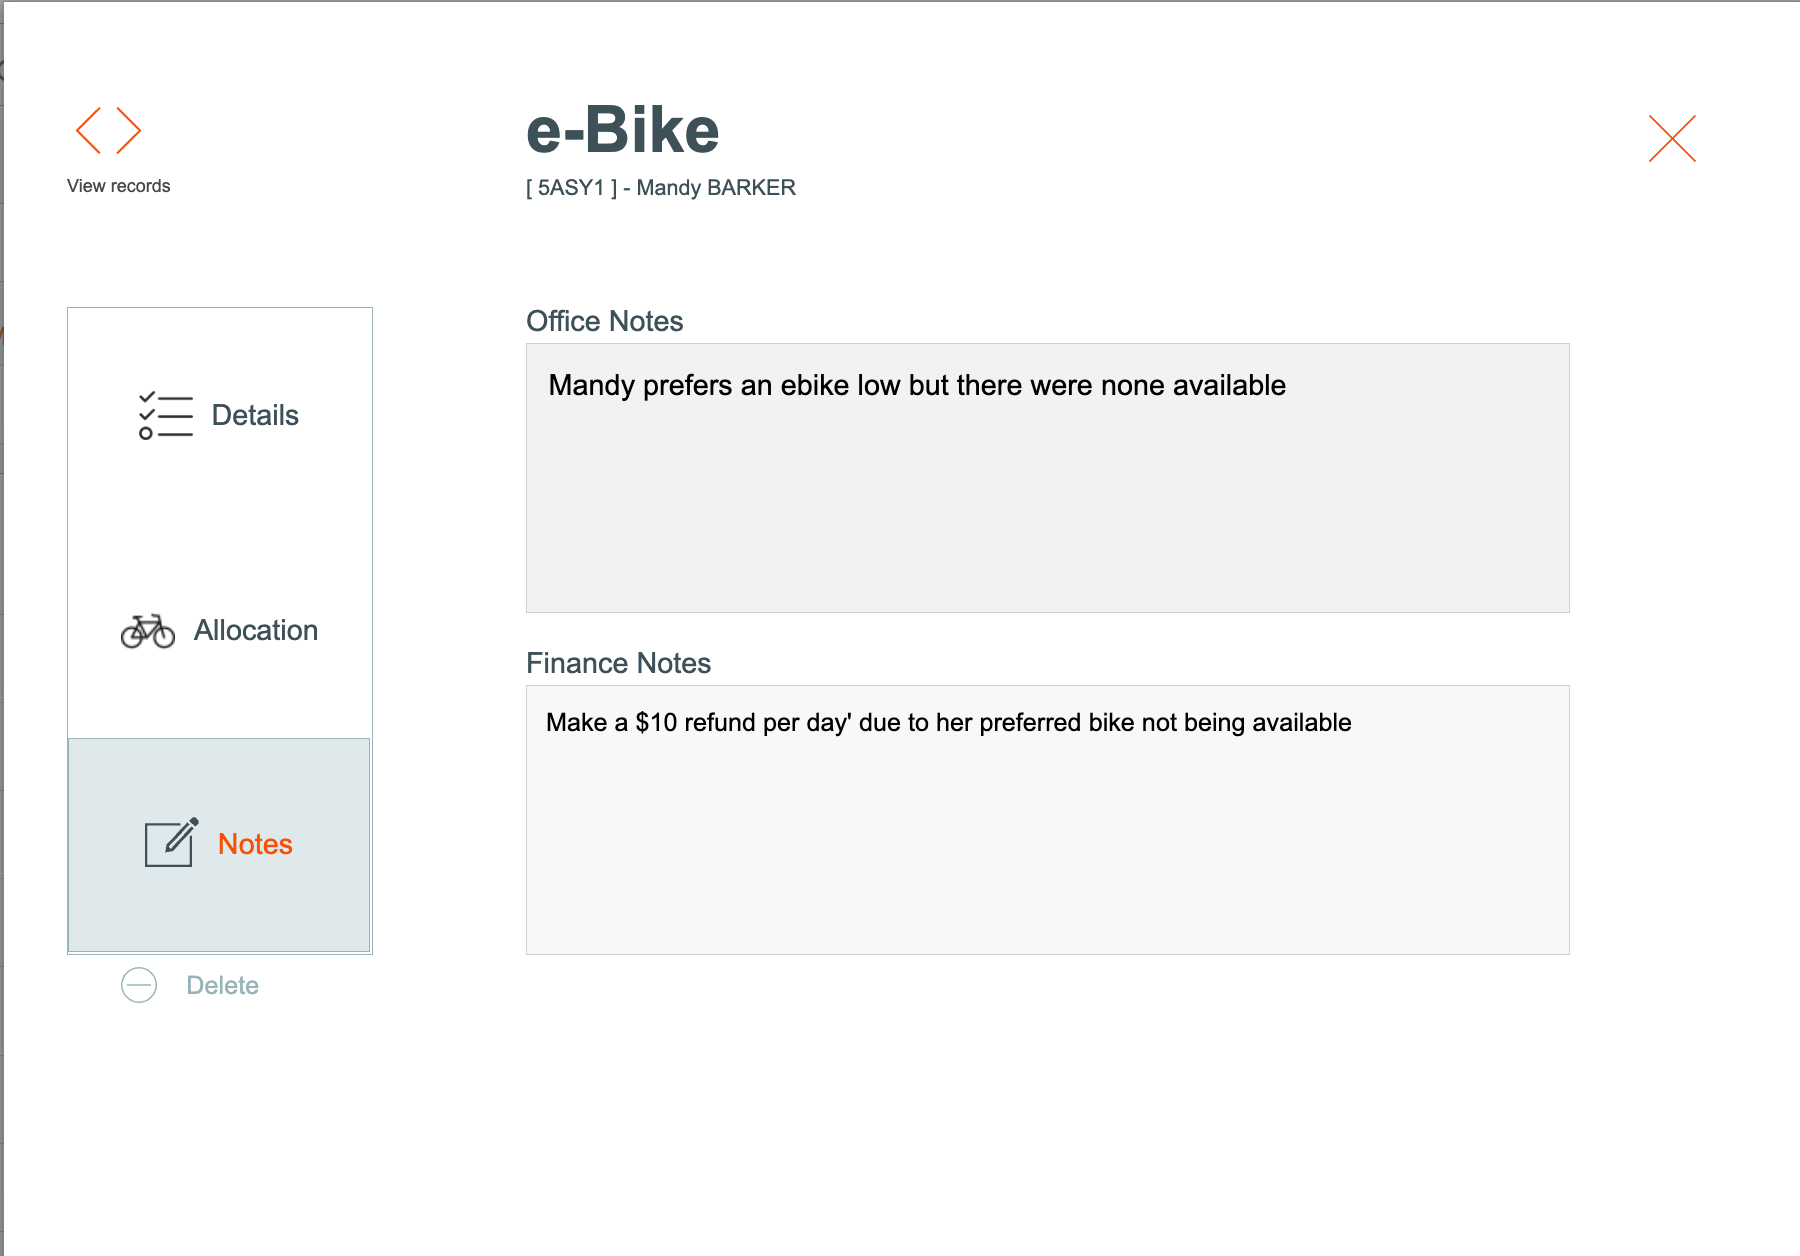Click the 5ASY1 booking code
The width and height of the screenshot is (1800, 1256).
(571, 188)
